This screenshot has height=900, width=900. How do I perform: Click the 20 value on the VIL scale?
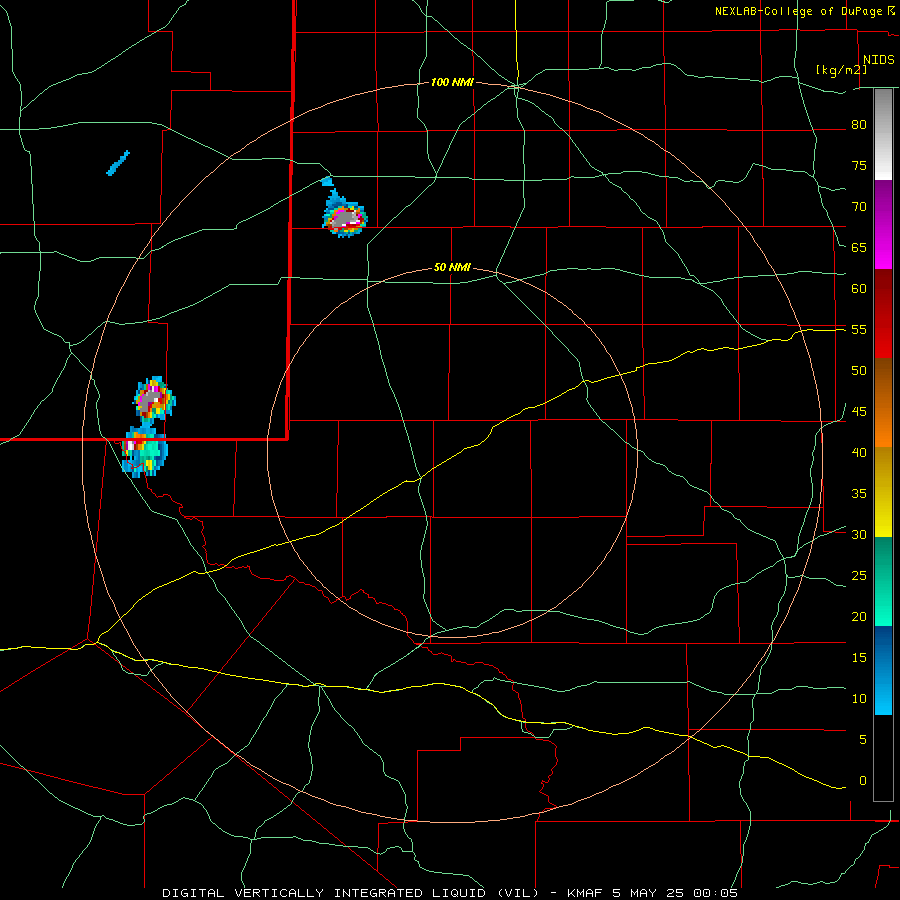[859, 616]
